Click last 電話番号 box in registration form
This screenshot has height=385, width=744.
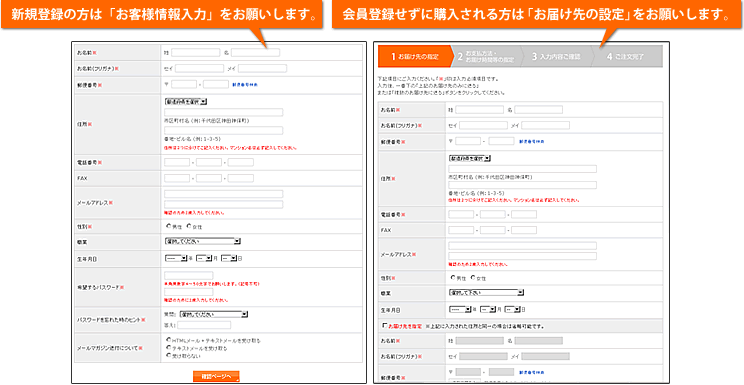(x=241, y=162)
